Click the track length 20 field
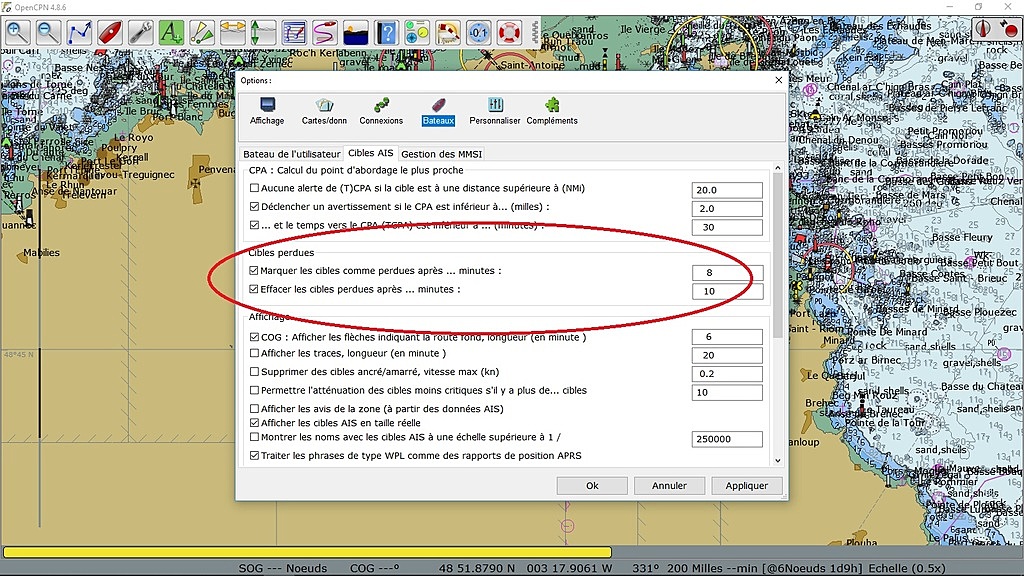Screen dimensions: 1024x576 [727, 355]
